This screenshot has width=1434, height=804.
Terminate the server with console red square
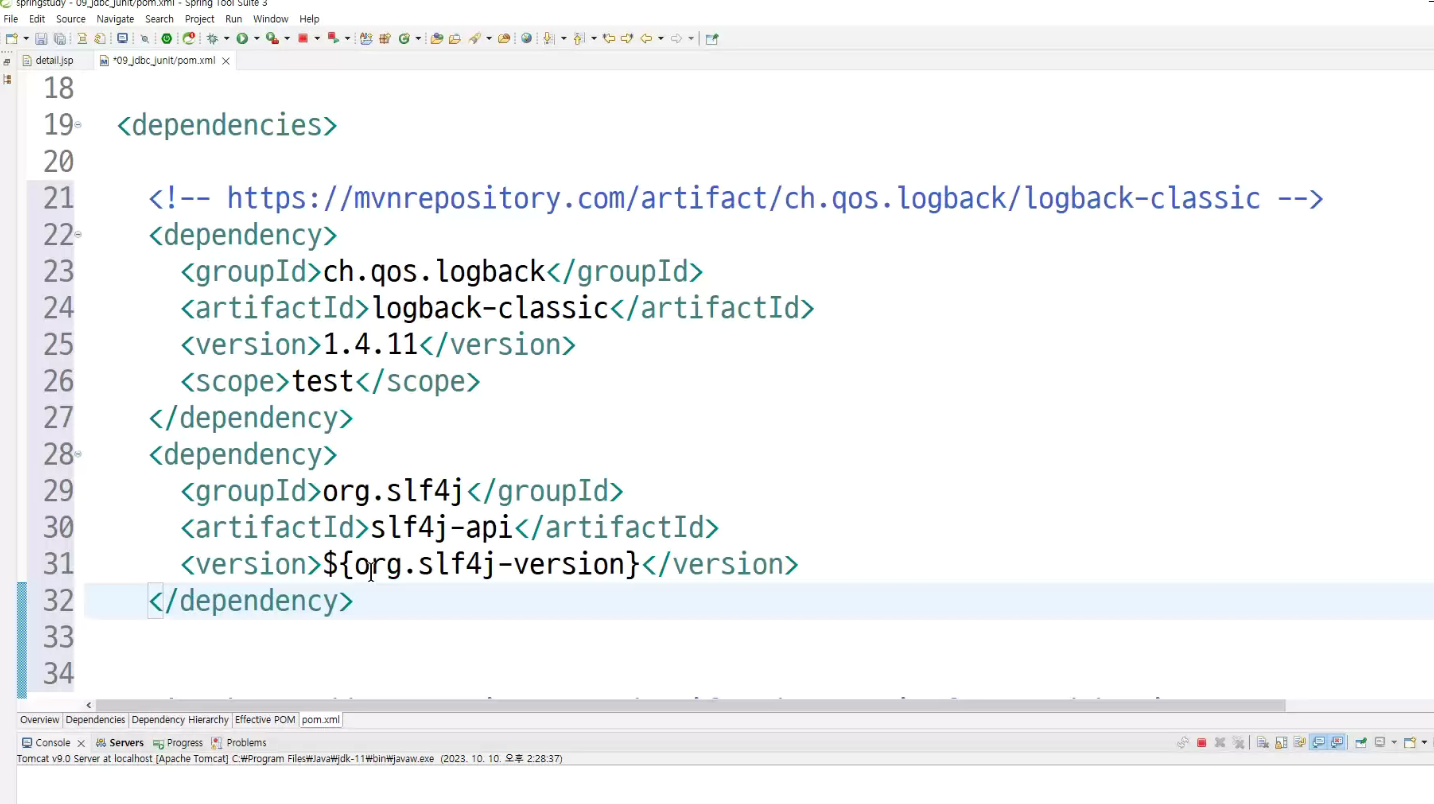[1201, 743]
